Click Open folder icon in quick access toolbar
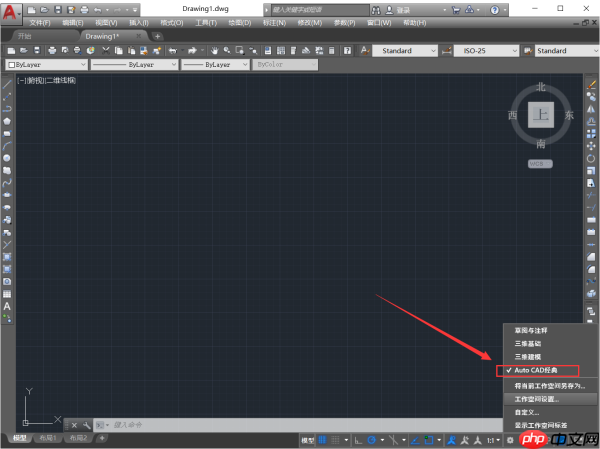600x449 pixels. coord(45,10)
